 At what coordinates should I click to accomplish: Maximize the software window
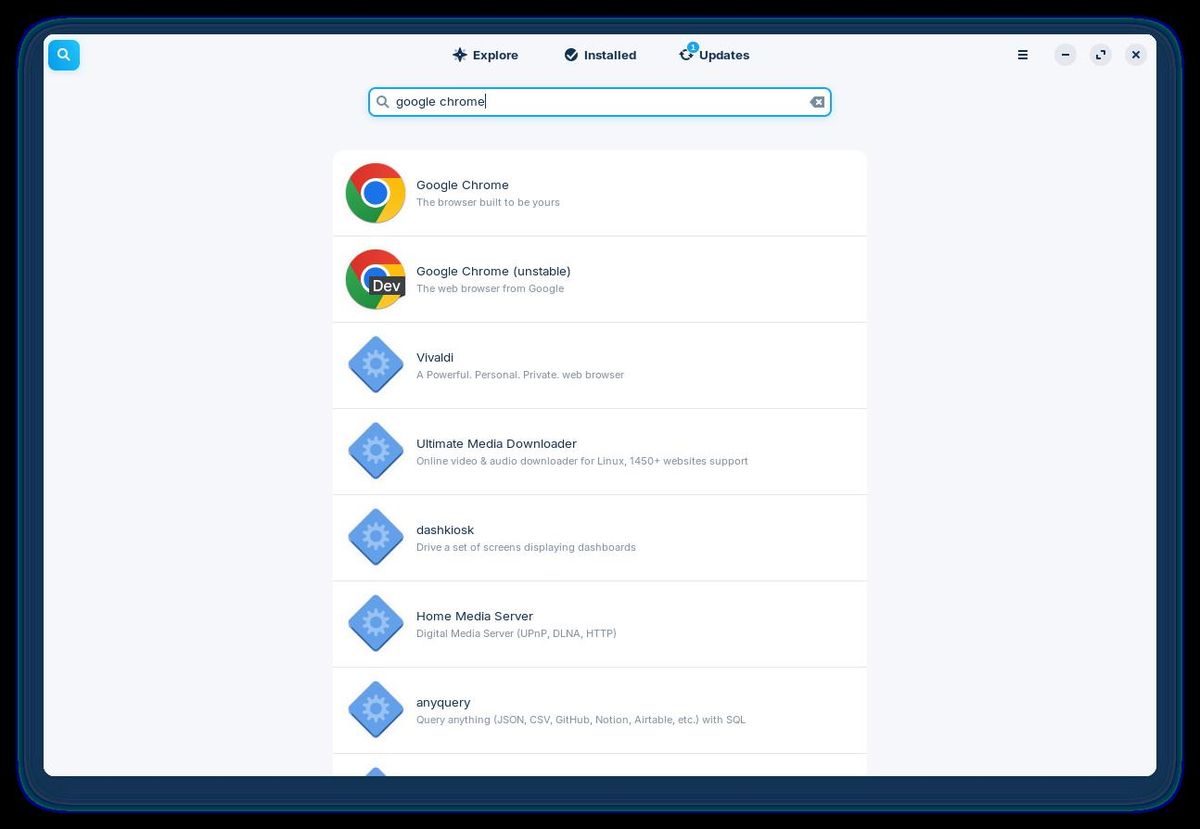[1100, 55]
